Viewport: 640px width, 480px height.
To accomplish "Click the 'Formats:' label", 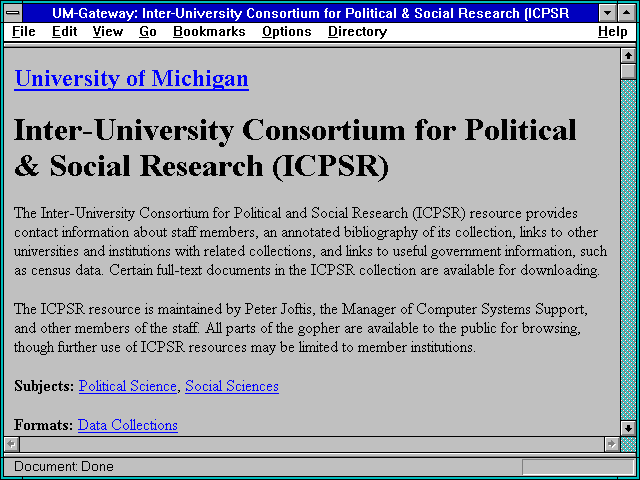I will (44, 425).
